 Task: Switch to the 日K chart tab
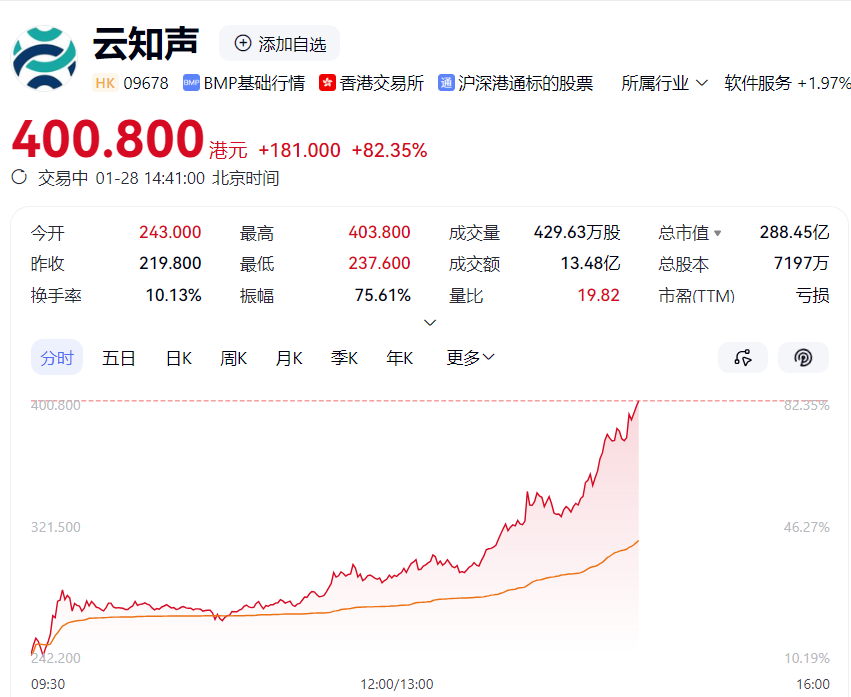(179, 358)
